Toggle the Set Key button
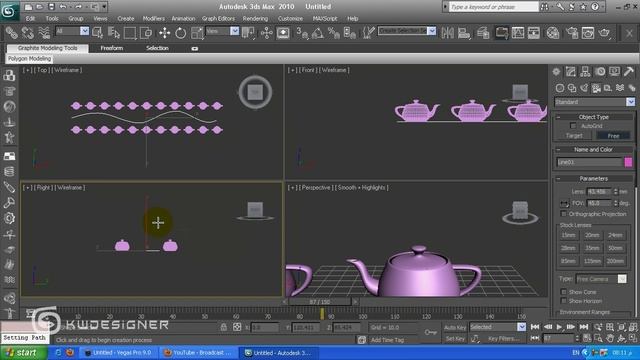Viewport: 640px width, 360px height. (x=455, y=338)
